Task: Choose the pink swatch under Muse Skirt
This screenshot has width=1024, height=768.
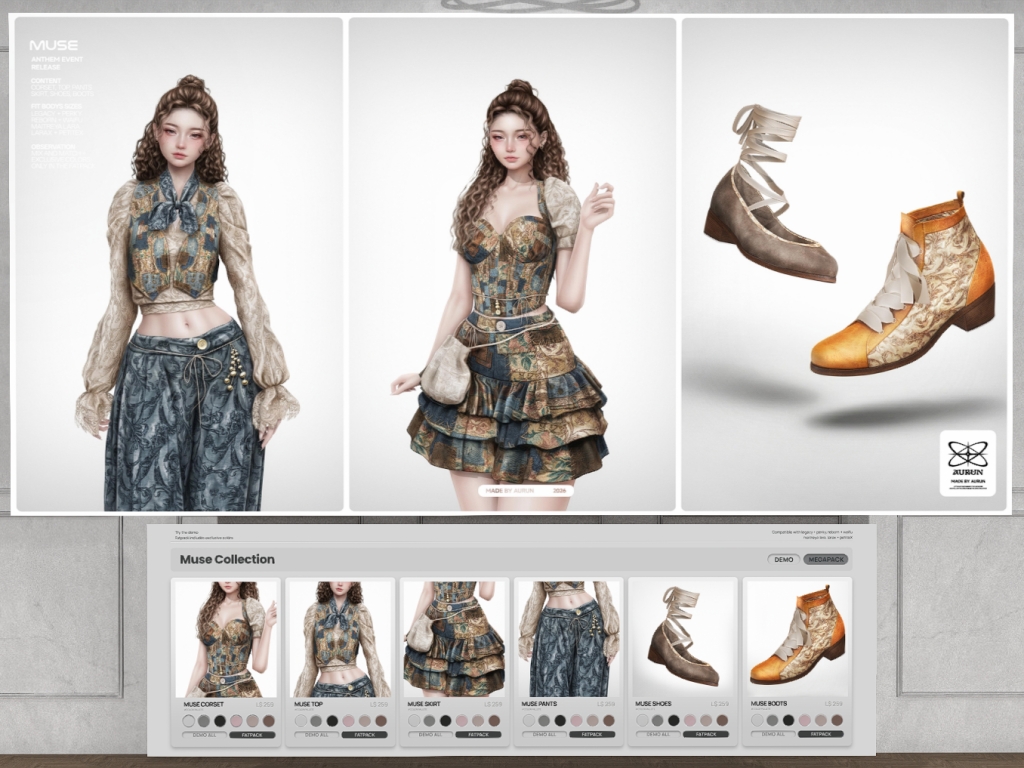Action: point(464,720)
